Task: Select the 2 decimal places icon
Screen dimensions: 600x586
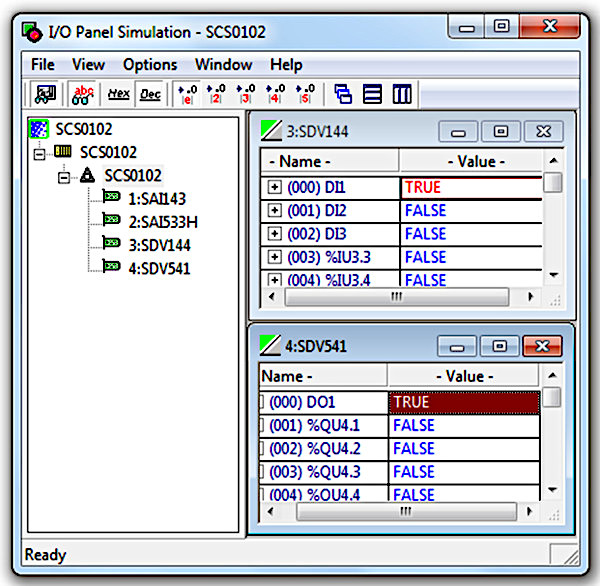Action: click(216, 94)
